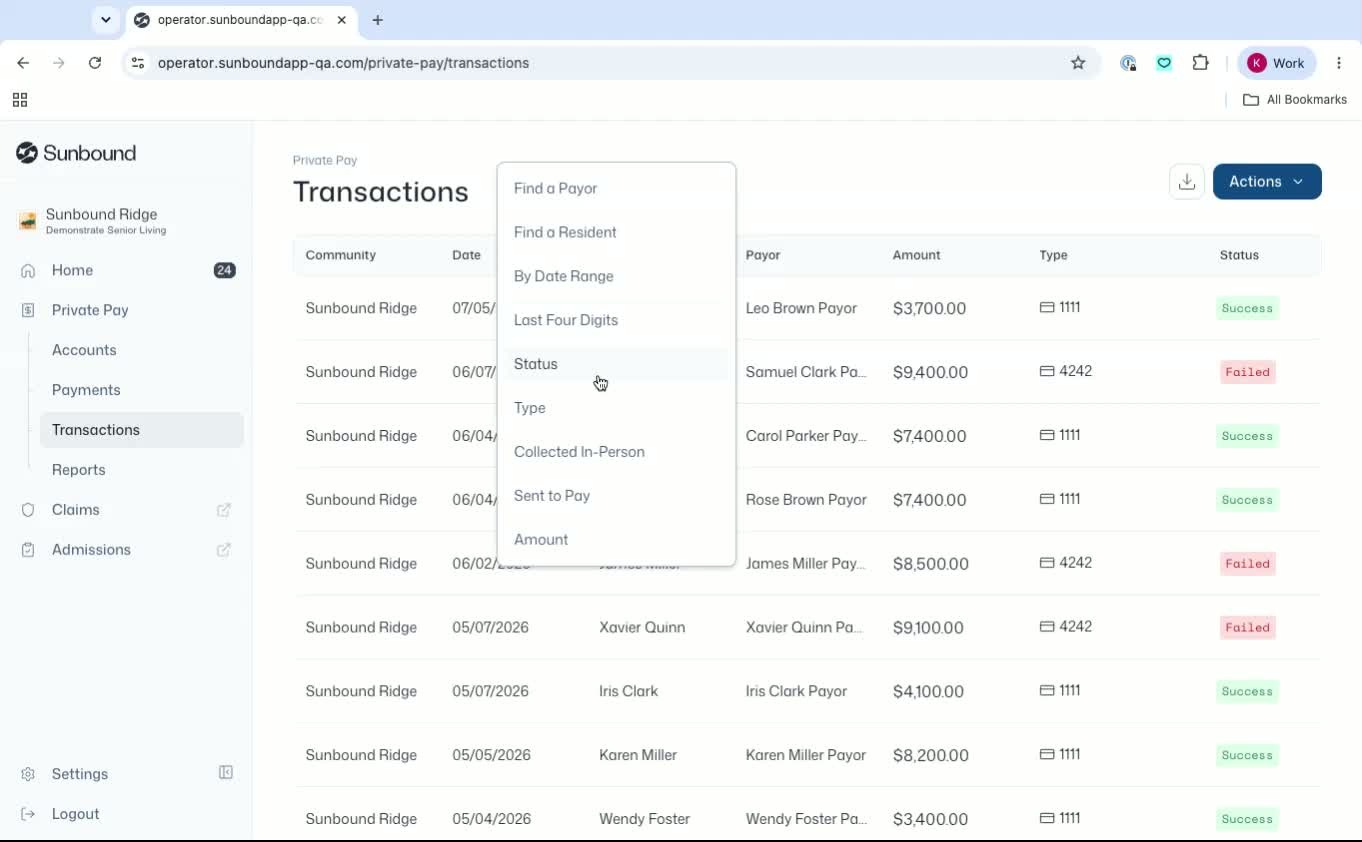Screen dimensions: 1362x842
Task: Expand the tab search chevron
Action: (x=105, y=20)
